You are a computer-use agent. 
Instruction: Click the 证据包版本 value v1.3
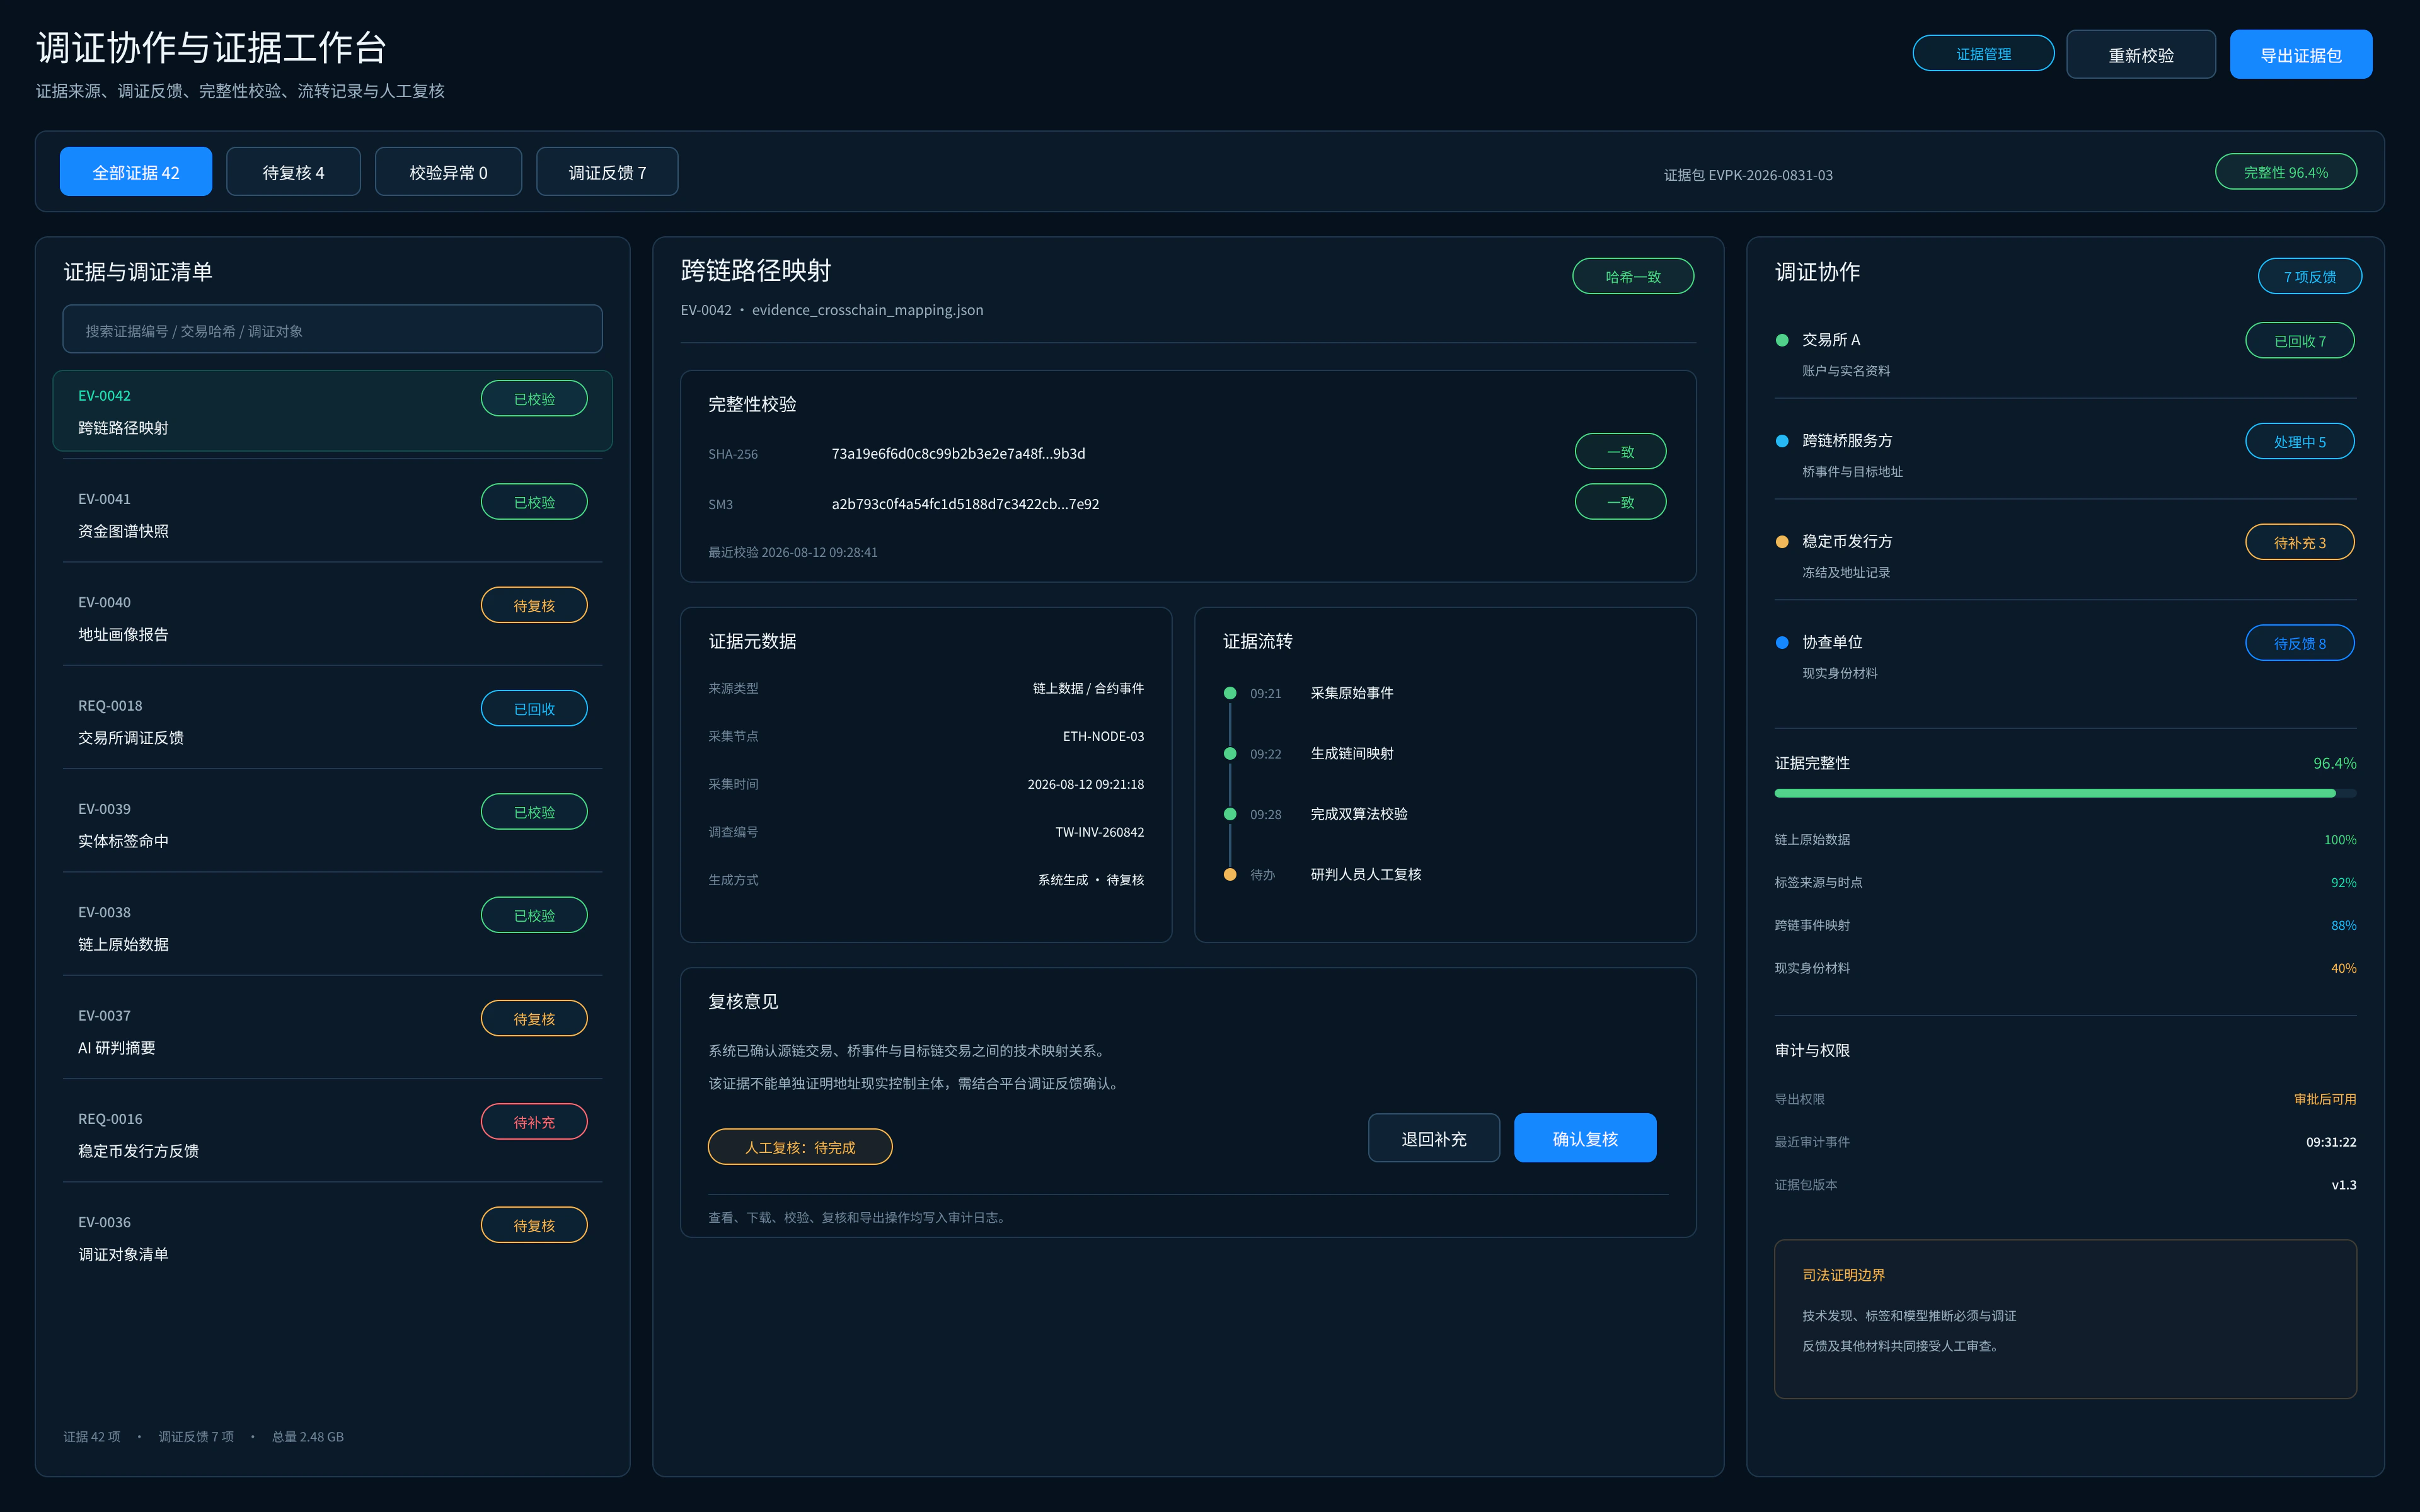tap(2343, 1185)
